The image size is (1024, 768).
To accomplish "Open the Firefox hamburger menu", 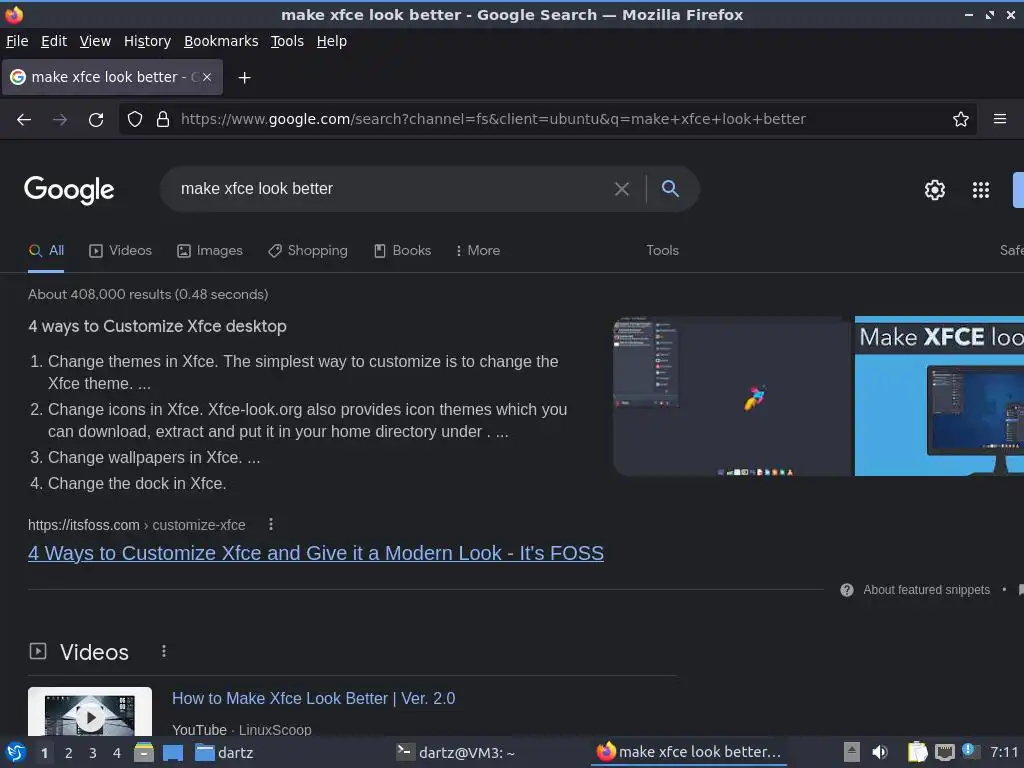I will point(1000,119).
